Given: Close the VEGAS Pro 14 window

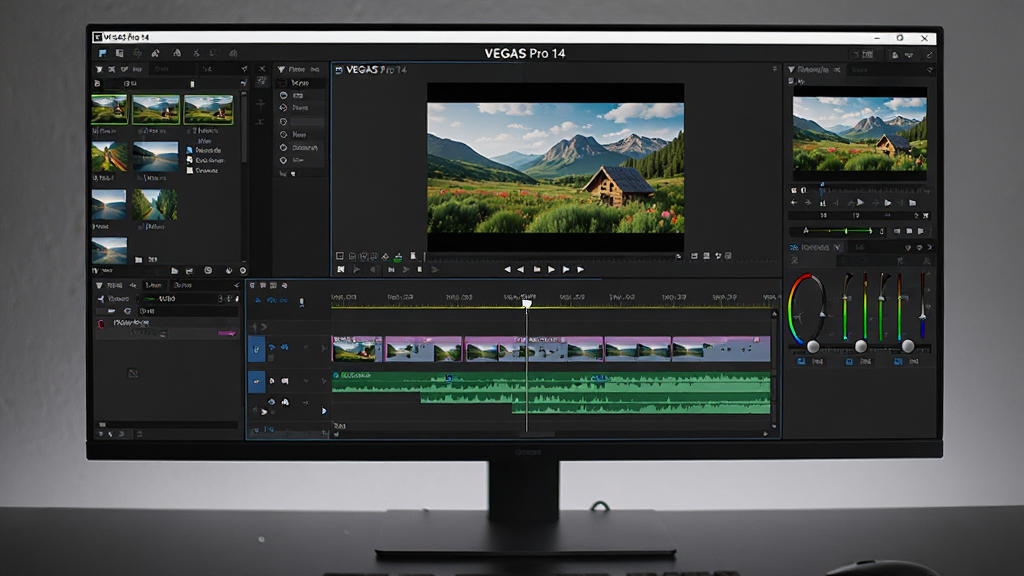Looking at the screenshot, I should click(924, 38).
